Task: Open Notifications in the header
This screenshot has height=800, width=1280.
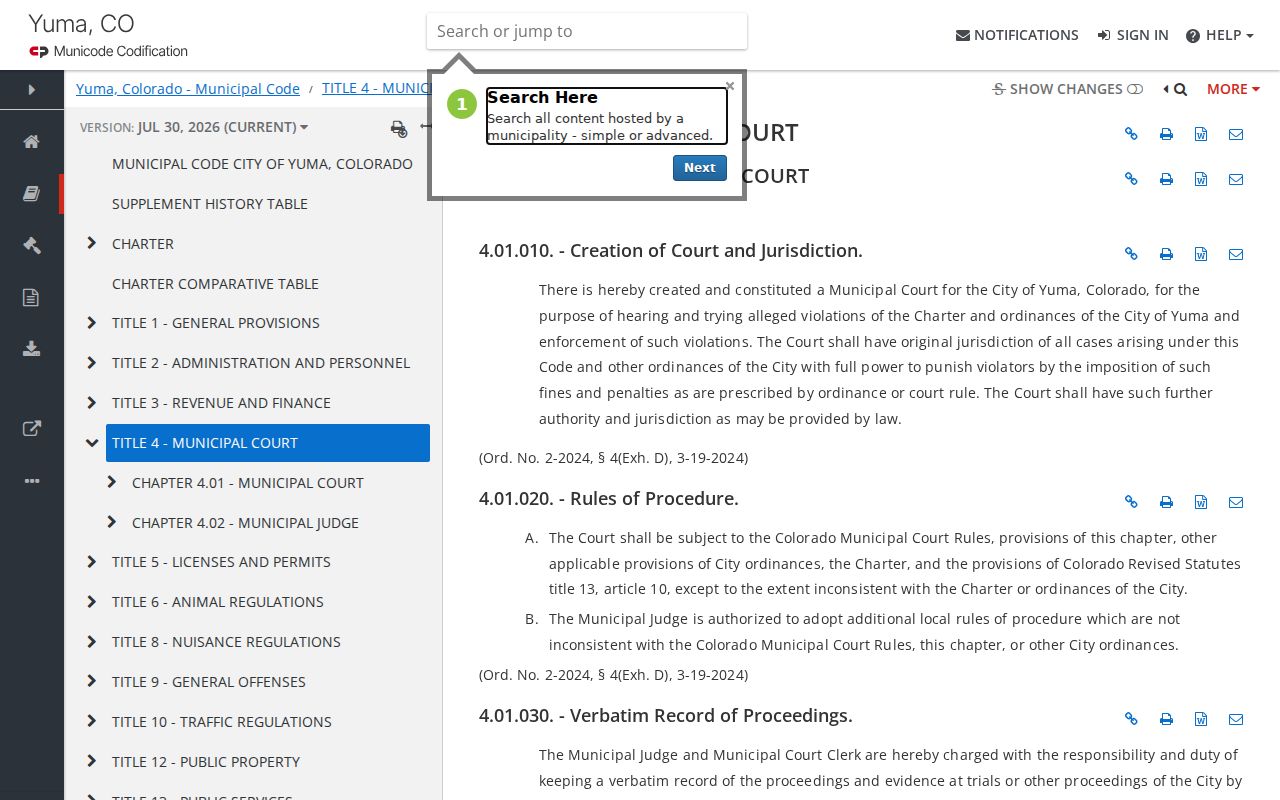Action: [x=1017, y=35]
